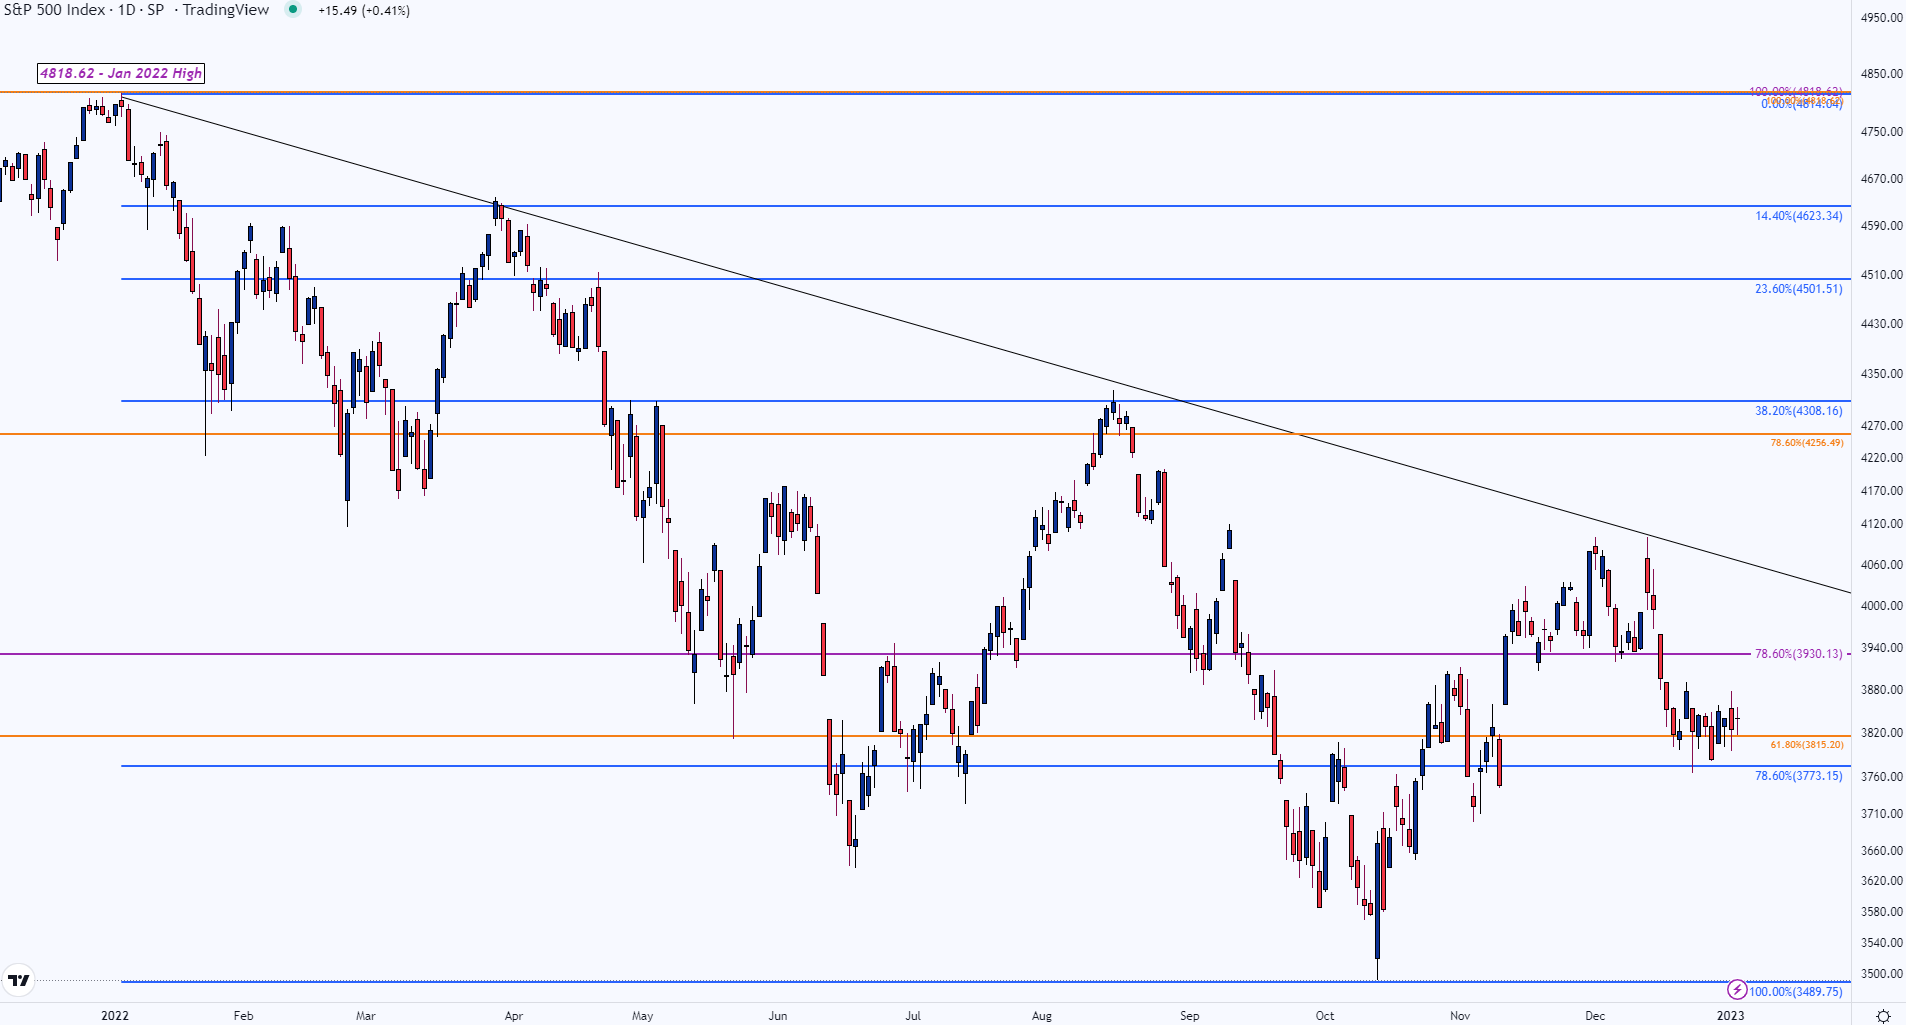This screenshot has width=1906, height=1025.
Task: Click the 4120.00 price axis label
Action: click(1881, 524)
